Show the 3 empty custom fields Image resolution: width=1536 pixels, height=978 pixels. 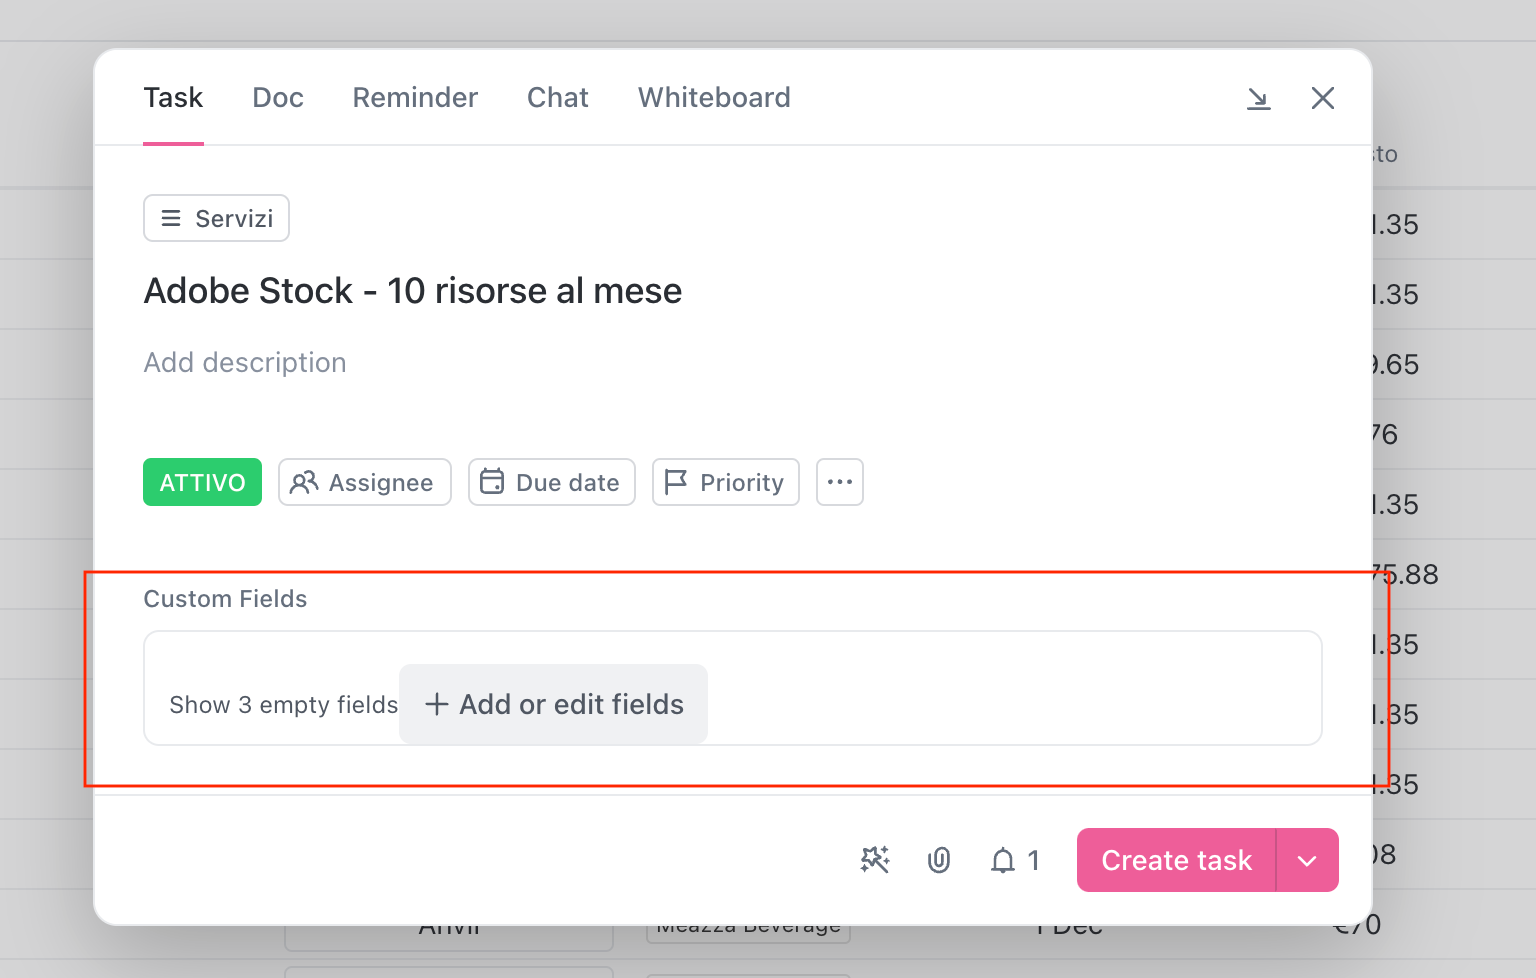pos(284,704)
